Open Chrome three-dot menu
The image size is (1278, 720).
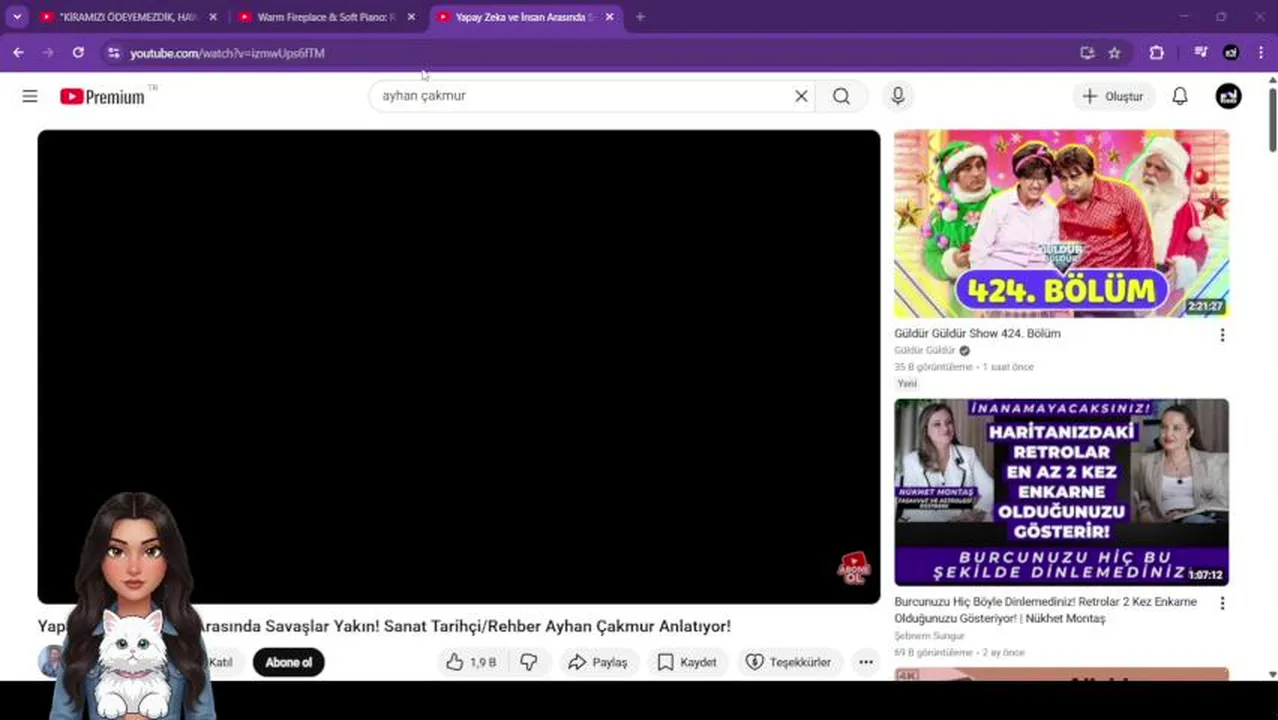1260,53
